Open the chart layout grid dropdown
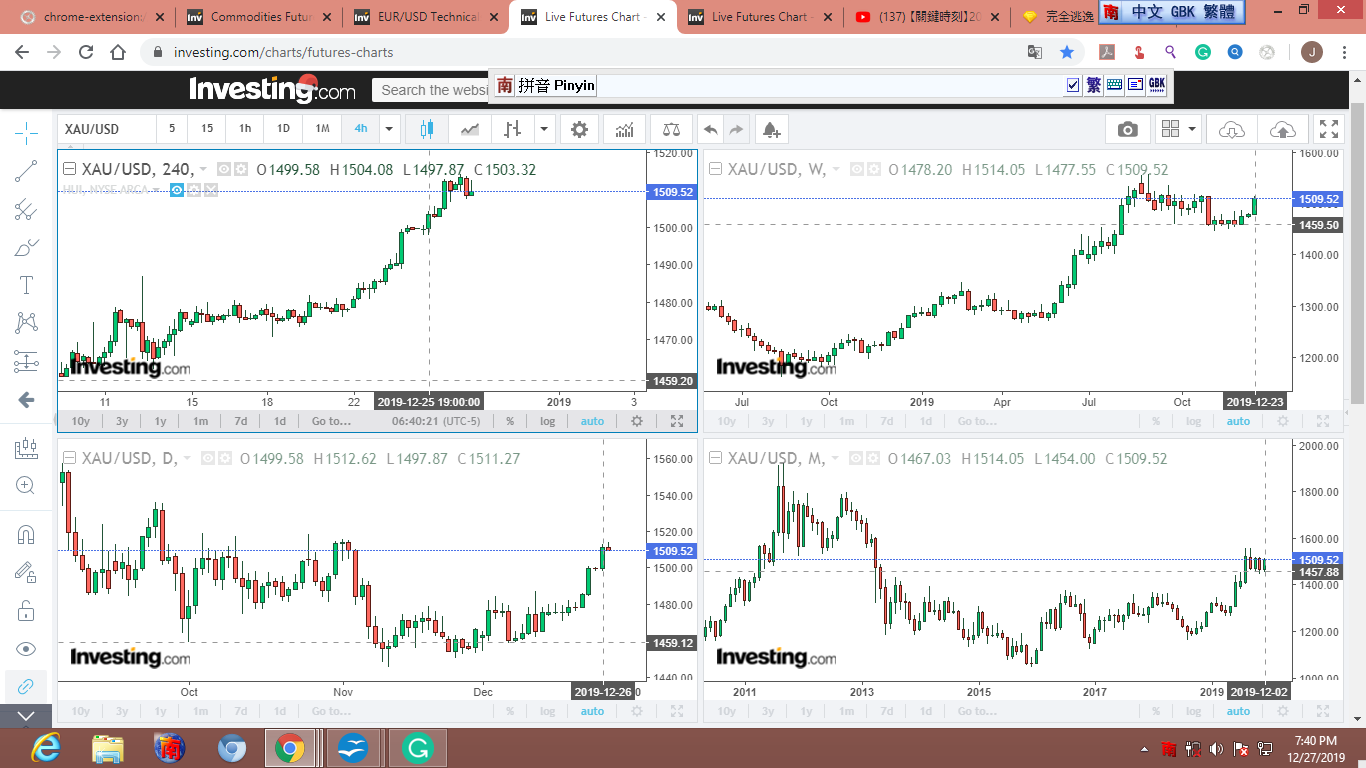The height and width of the screenshot is (768, 1366). point(1180,129)
